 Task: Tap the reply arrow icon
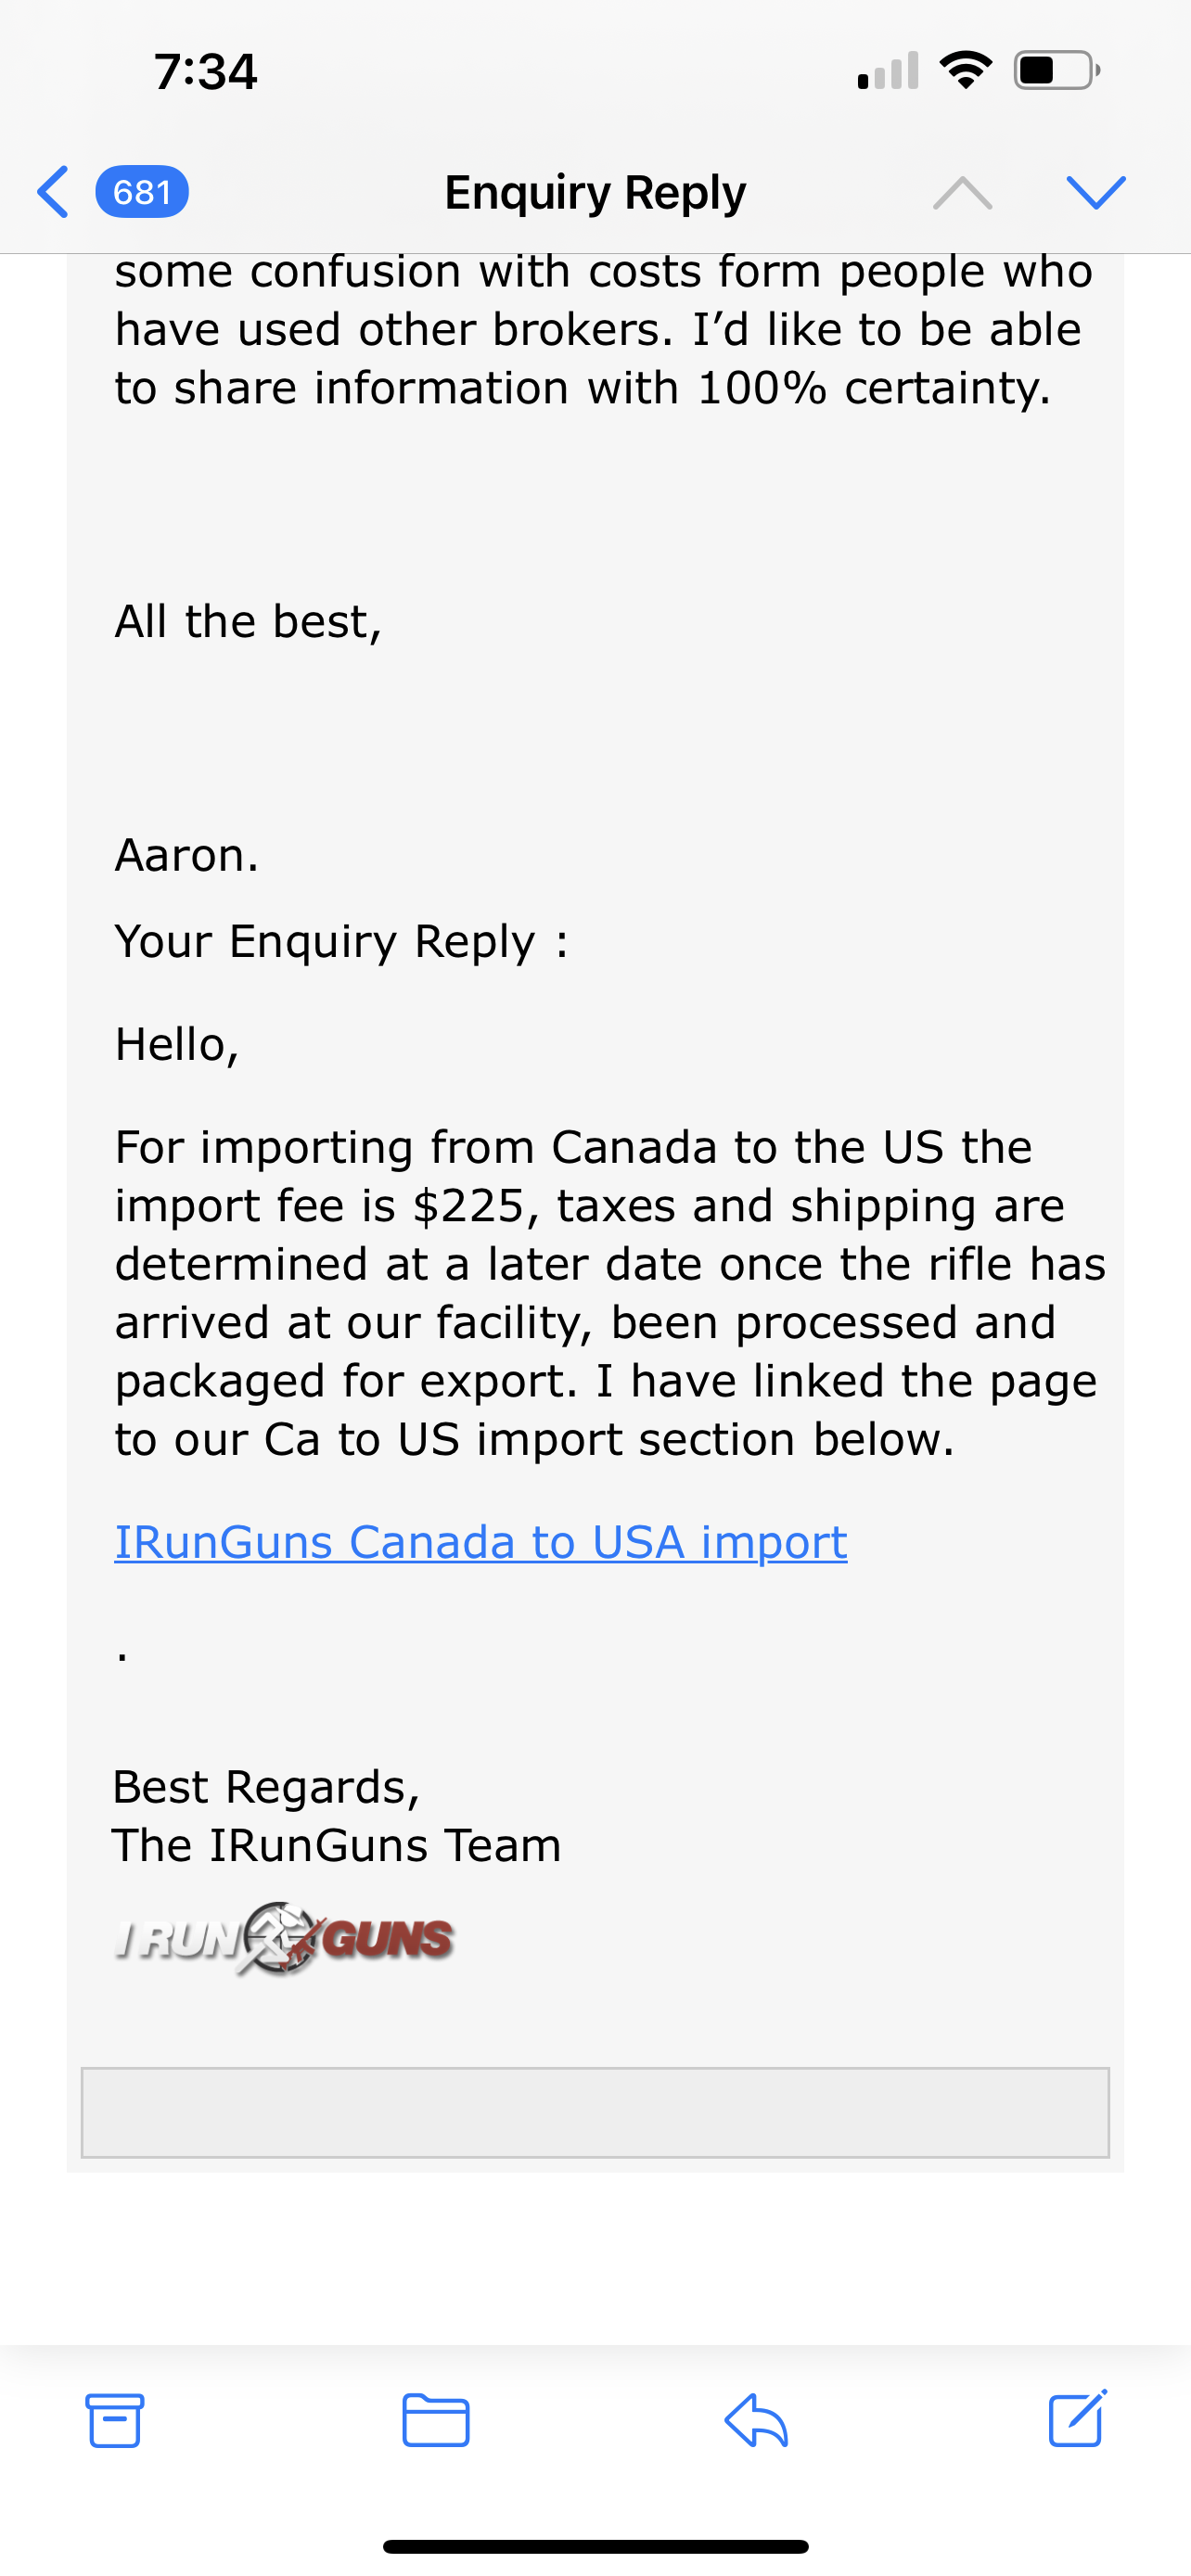[x=756, y=2421]
